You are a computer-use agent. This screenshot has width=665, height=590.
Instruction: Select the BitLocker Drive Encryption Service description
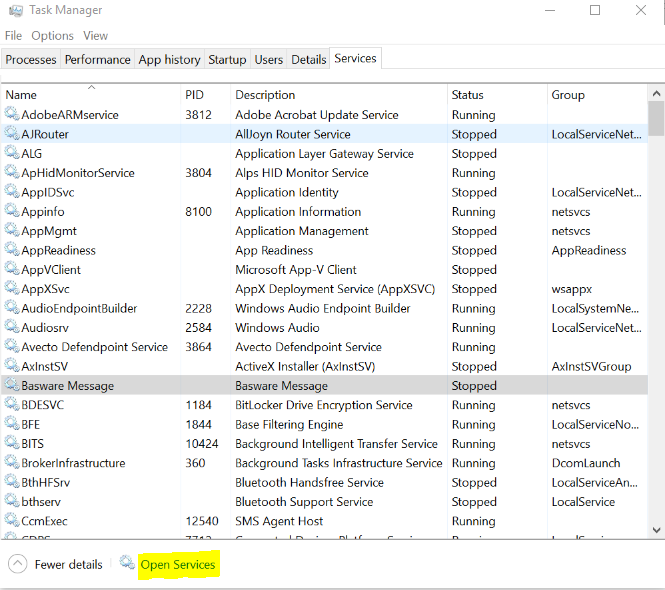pyautogui.click(x=324, y=405)
